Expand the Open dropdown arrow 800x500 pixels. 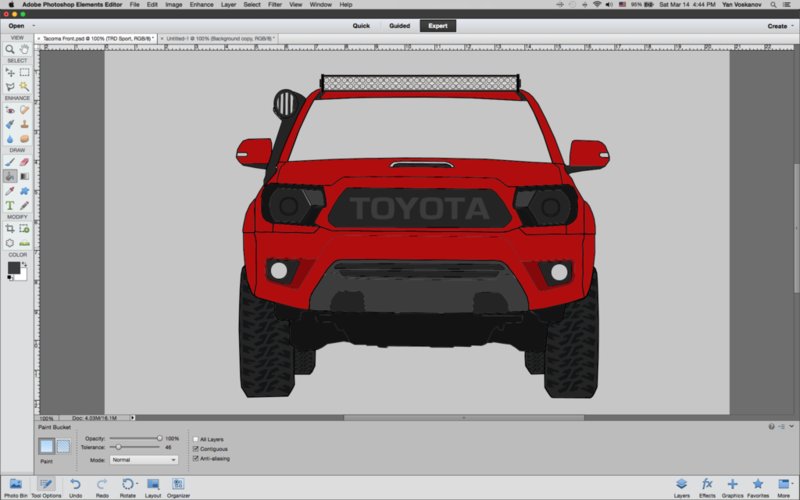click(x=34, y=26)
